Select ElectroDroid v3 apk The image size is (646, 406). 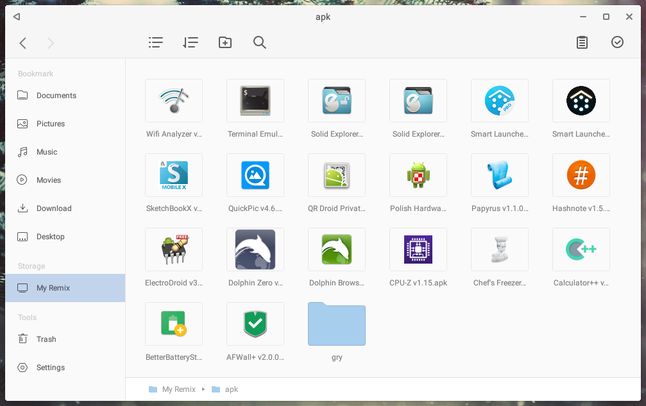[x=174, y=249]
